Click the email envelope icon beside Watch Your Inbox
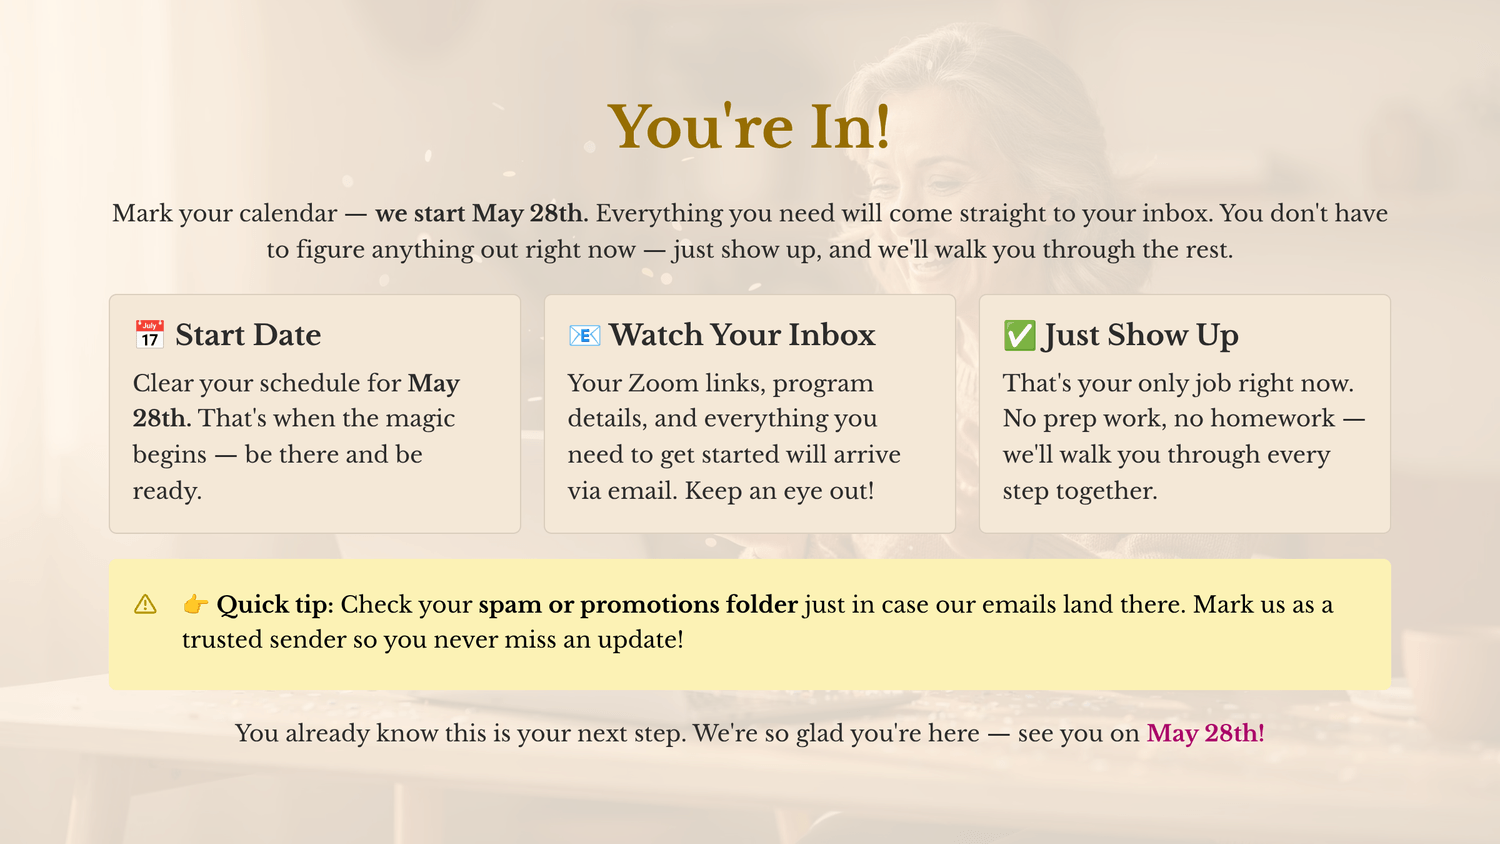1500x844 pixels. [584, 335]
